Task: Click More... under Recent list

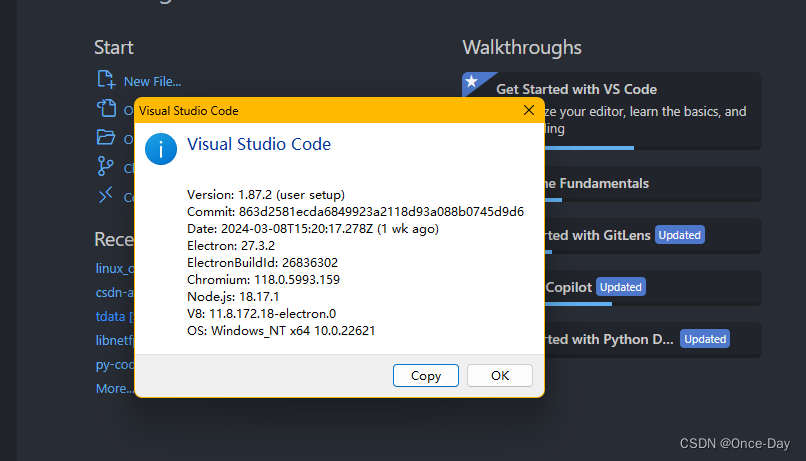Action: click(x=115, y=389)
